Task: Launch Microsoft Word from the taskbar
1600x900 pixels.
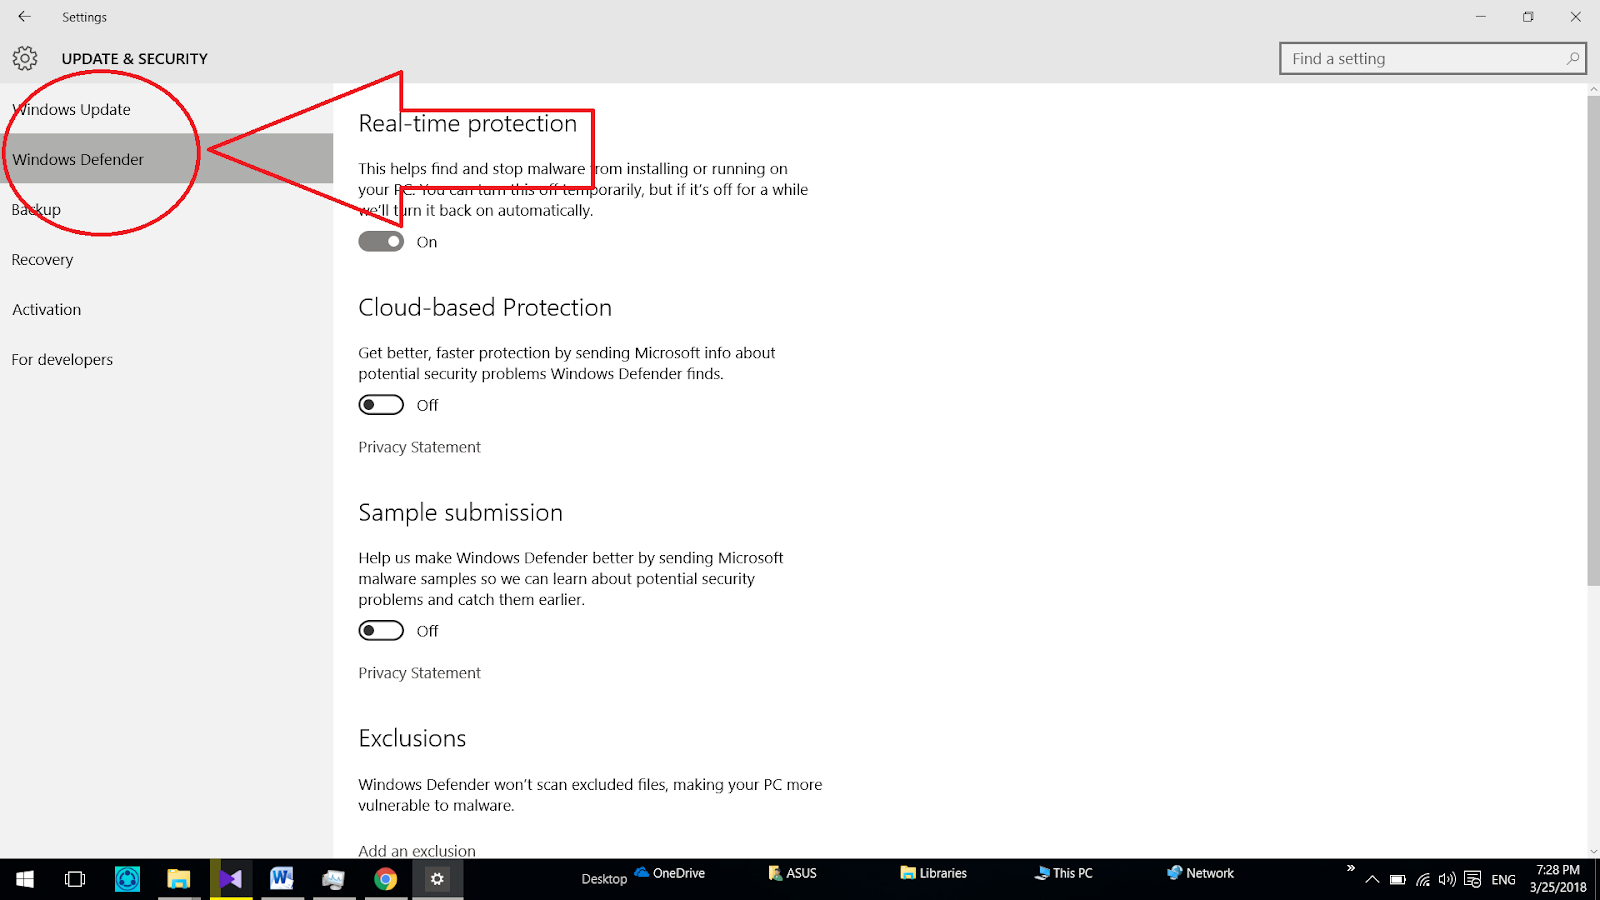Action: point(282,880)
